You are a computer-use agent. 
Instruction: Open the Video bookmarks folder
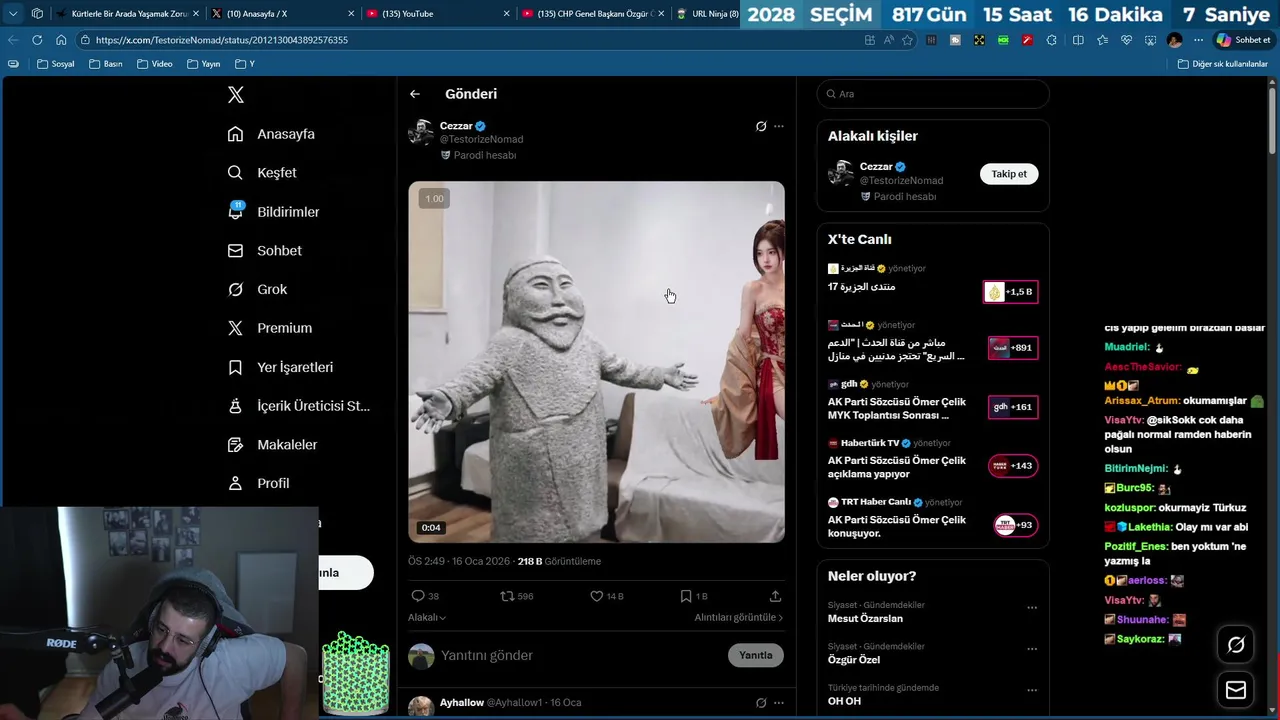(154, 64)
